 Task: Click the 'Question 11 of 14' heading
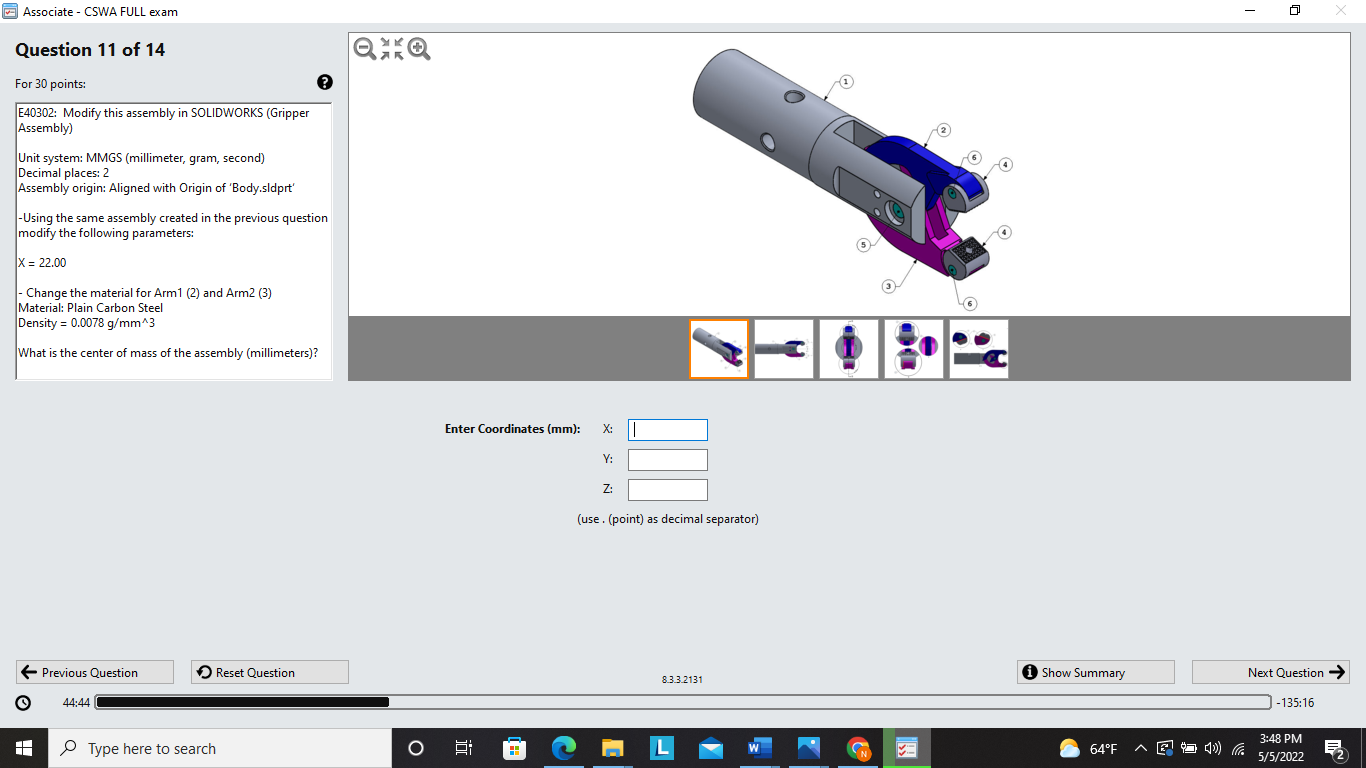[x=90, y=50]
